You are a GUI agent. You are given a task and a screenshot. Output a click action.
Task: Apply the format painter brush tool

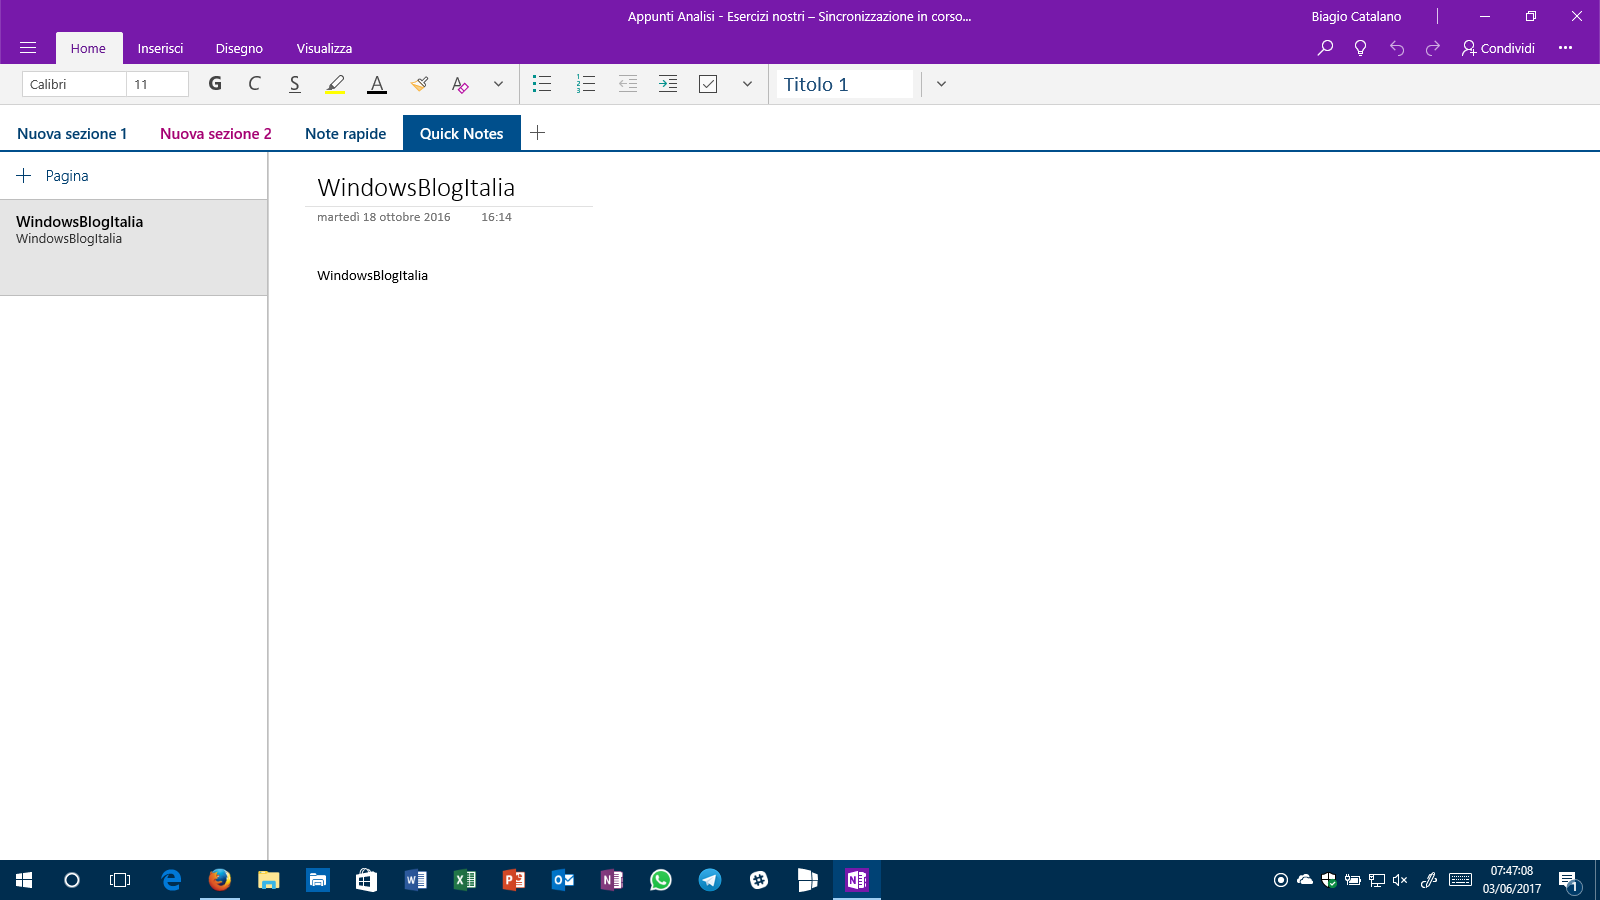tap(419, 84)
